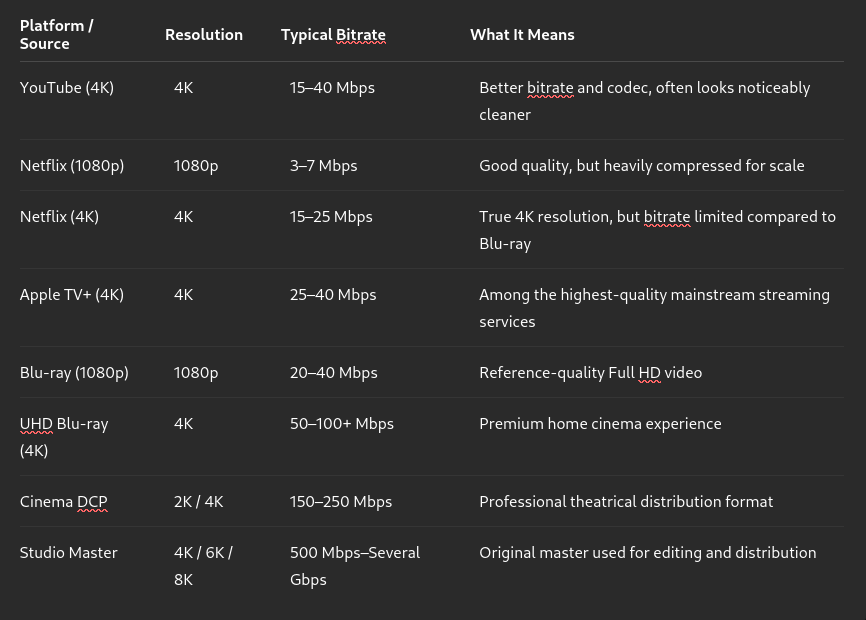Click the 'Netflix (1080p)' platform cell
The height and width of the screenshot is (620, 866).
point(72,166)
